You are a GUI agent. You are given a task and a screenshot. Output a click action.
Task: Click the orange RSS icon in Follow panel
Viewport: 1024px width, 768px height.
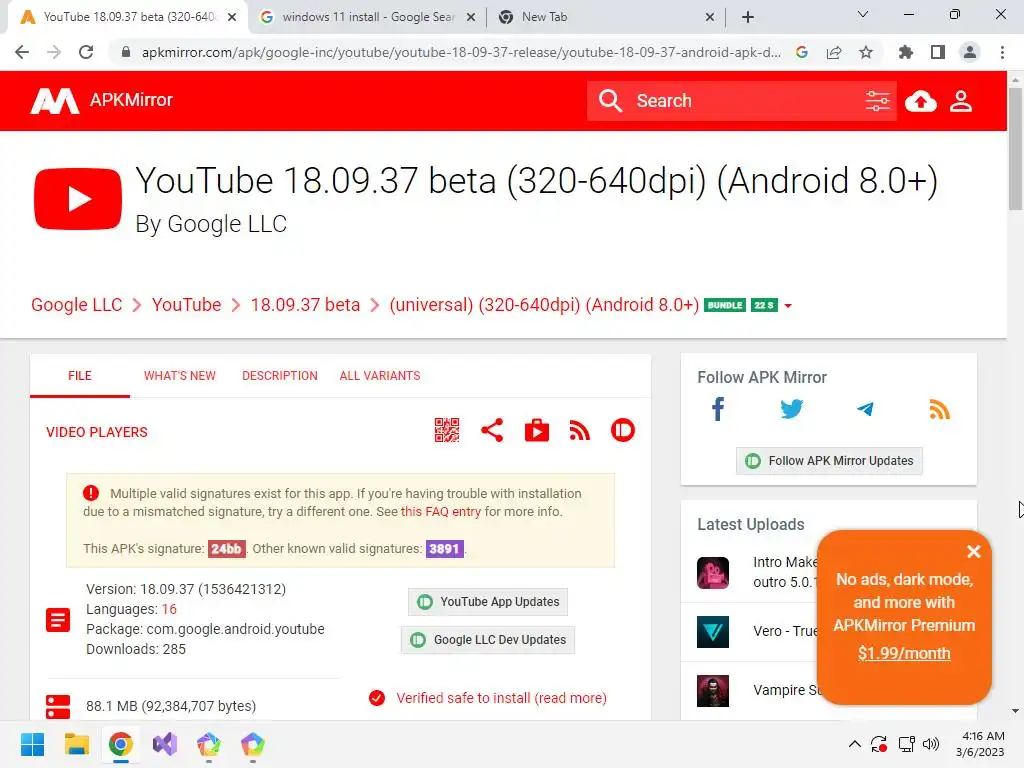(939, 409)
